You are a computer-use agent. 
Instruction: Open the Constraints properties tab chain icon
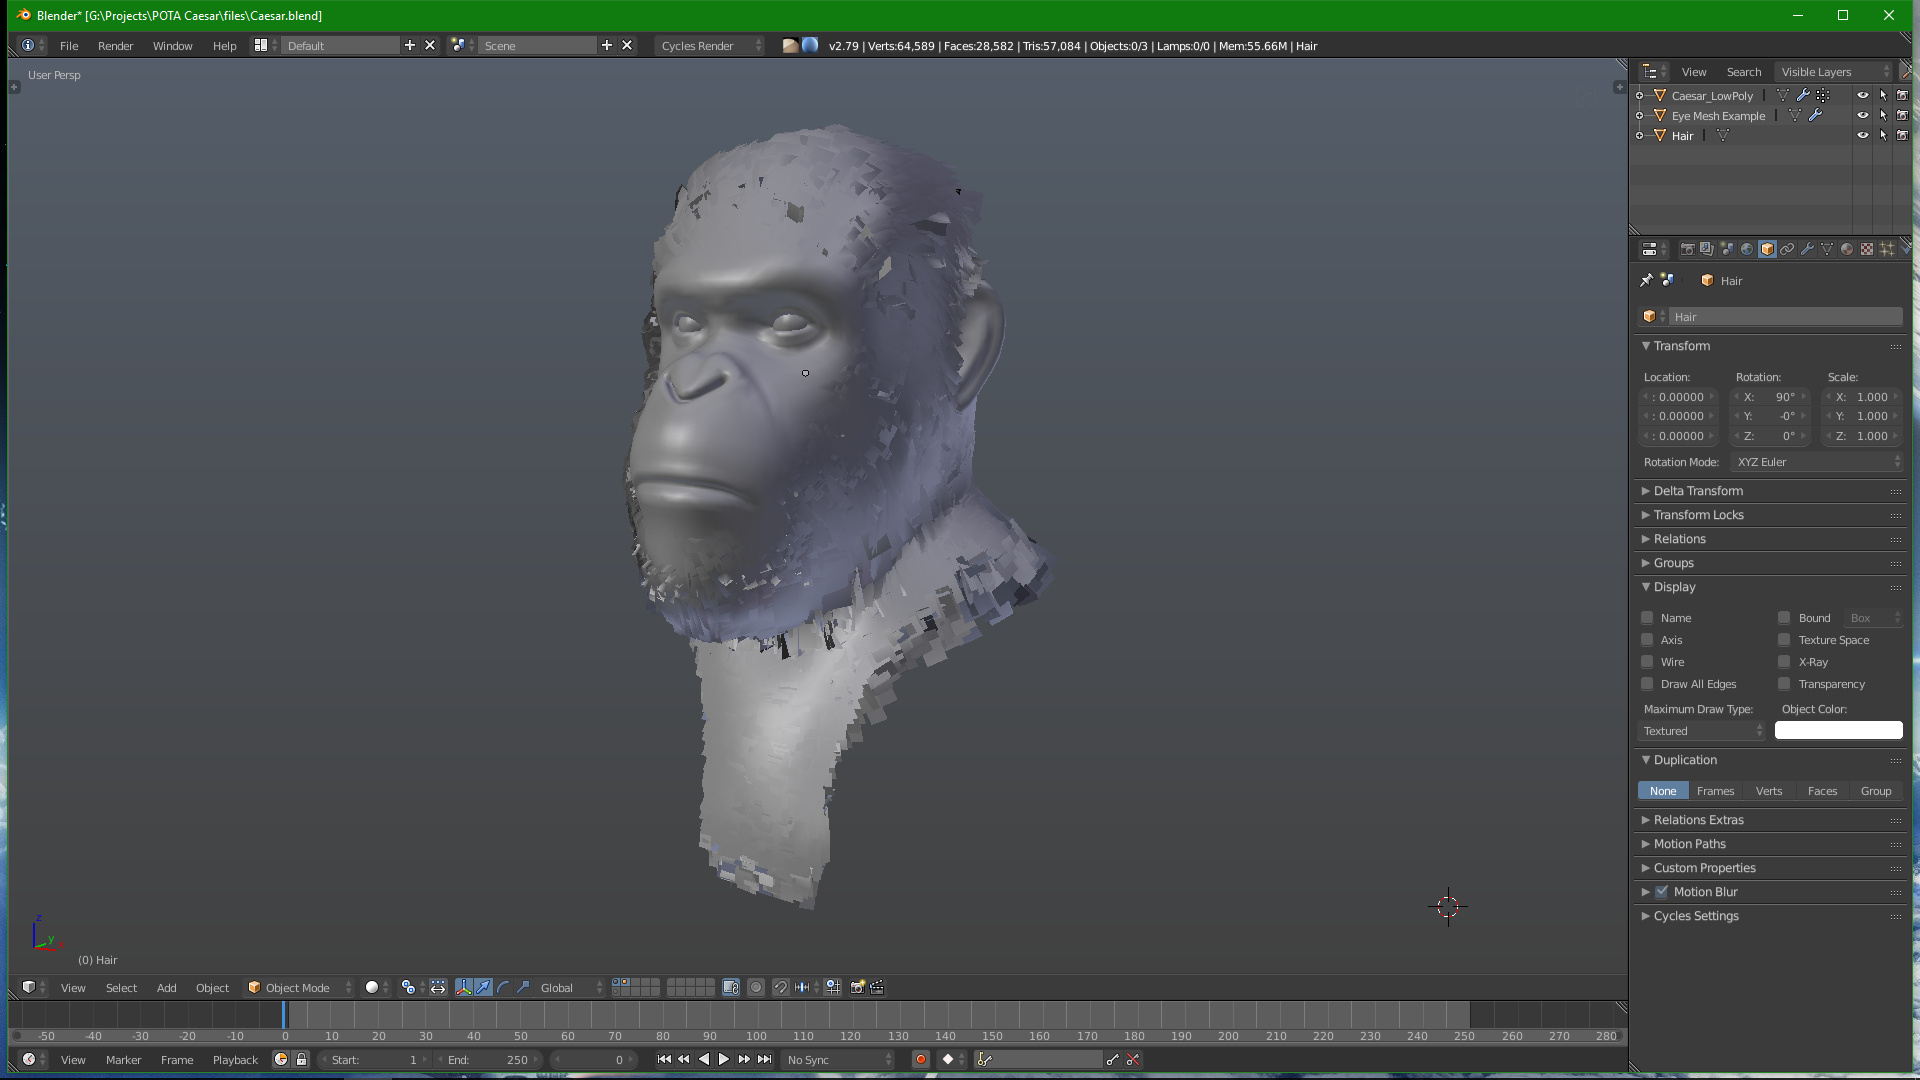tap(1787, 249)
